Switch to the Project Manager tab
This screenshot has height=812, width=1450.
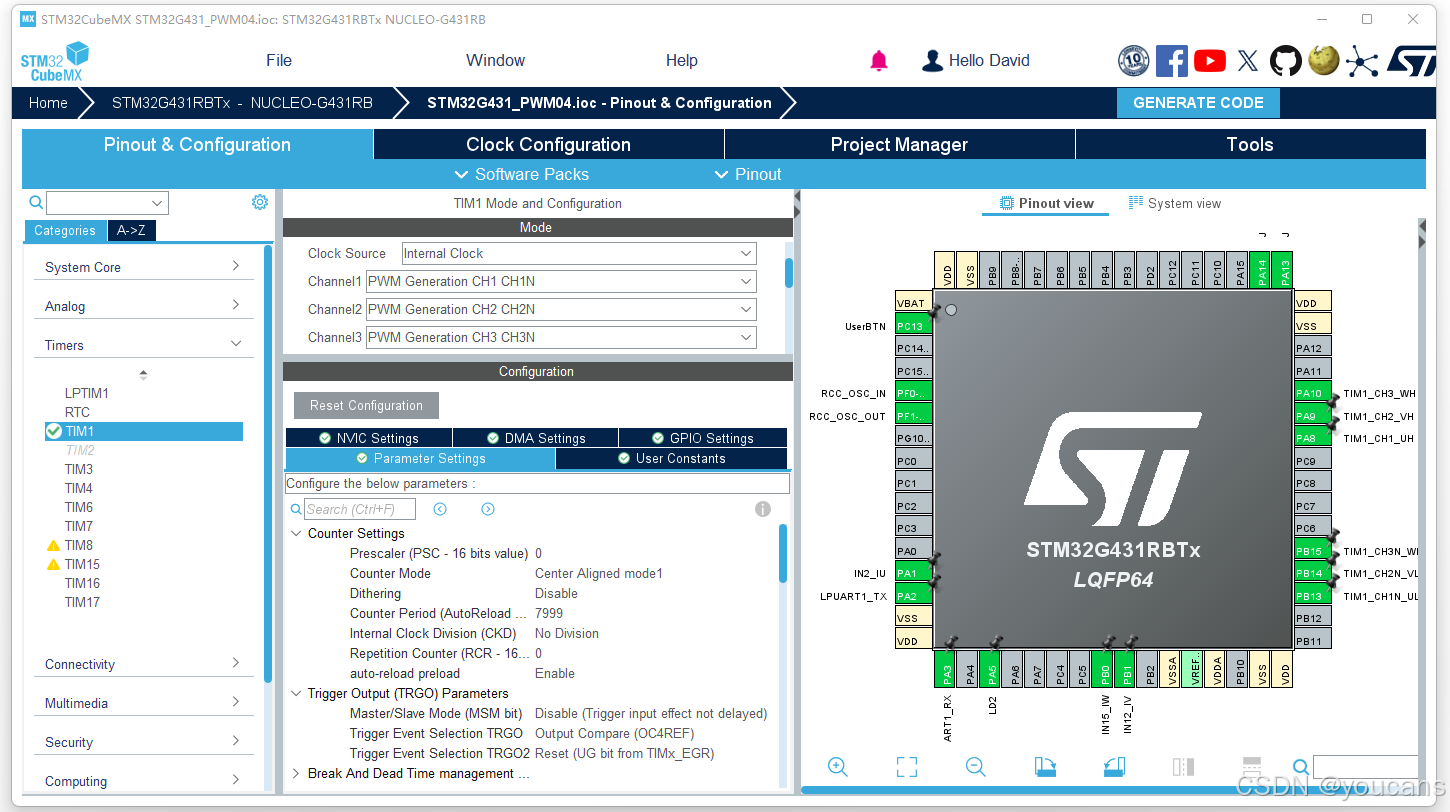point(899,145)
